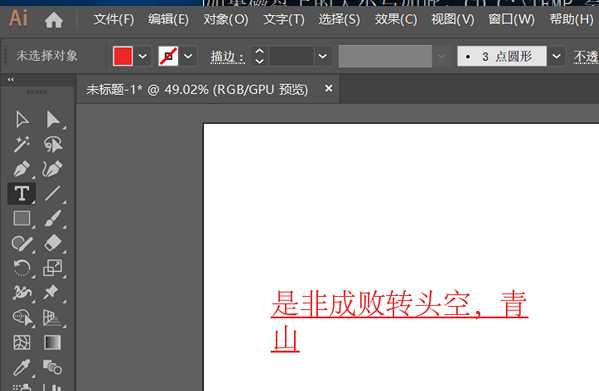
Task: Collapse the tools panel with double chevron
Action: coord(11,79)
